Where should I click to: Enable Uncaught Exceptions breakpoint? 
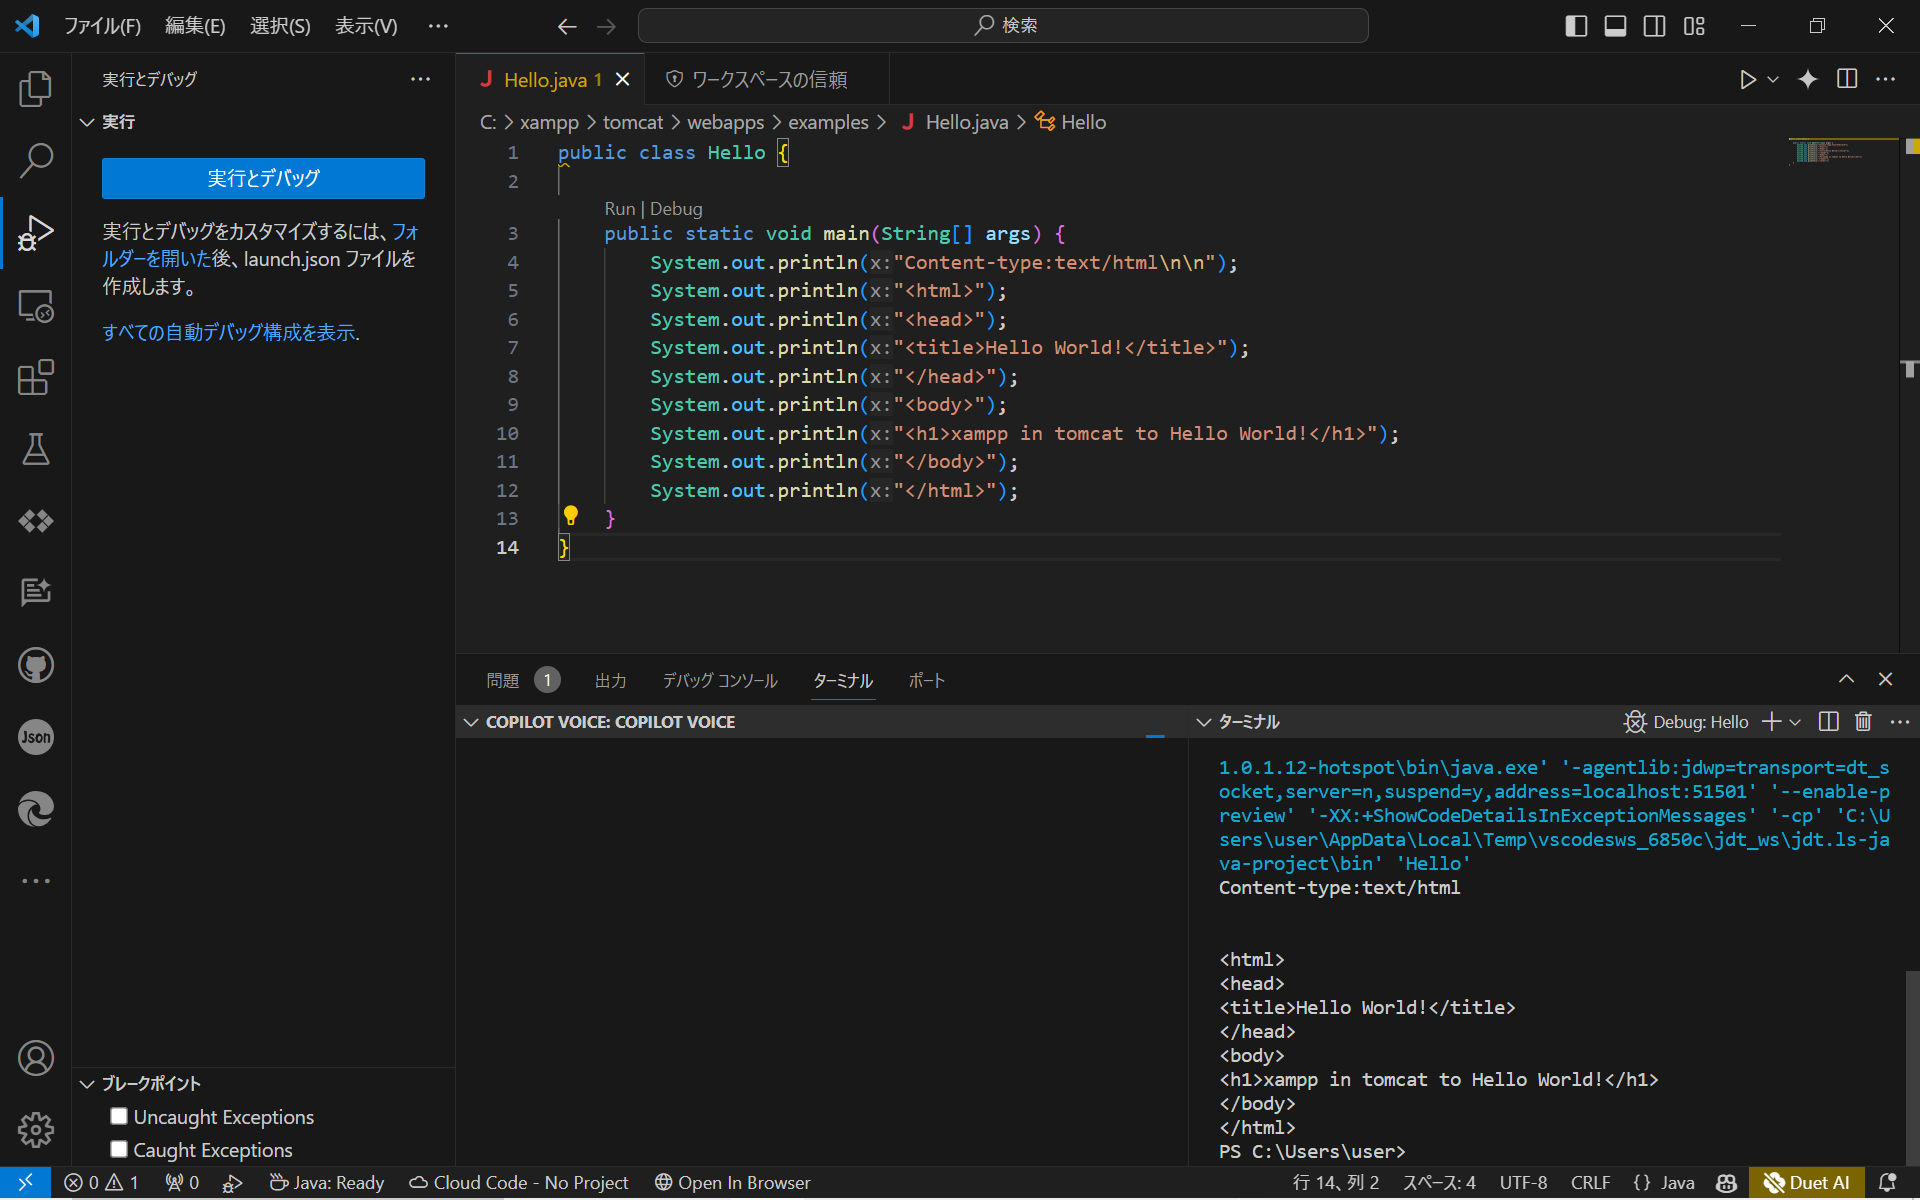pyautogui.click(x=119, y=1116)
